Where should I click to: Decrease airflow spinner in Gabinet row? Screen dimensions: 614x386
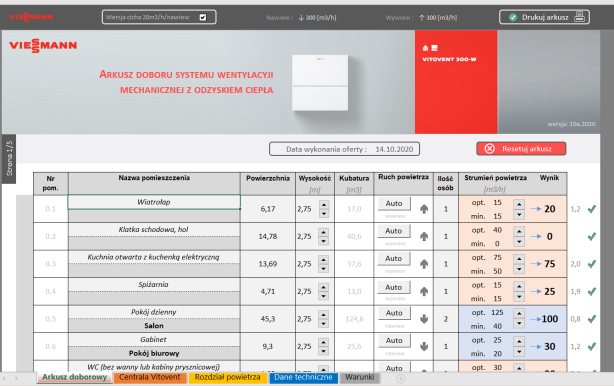coord(519,351)
